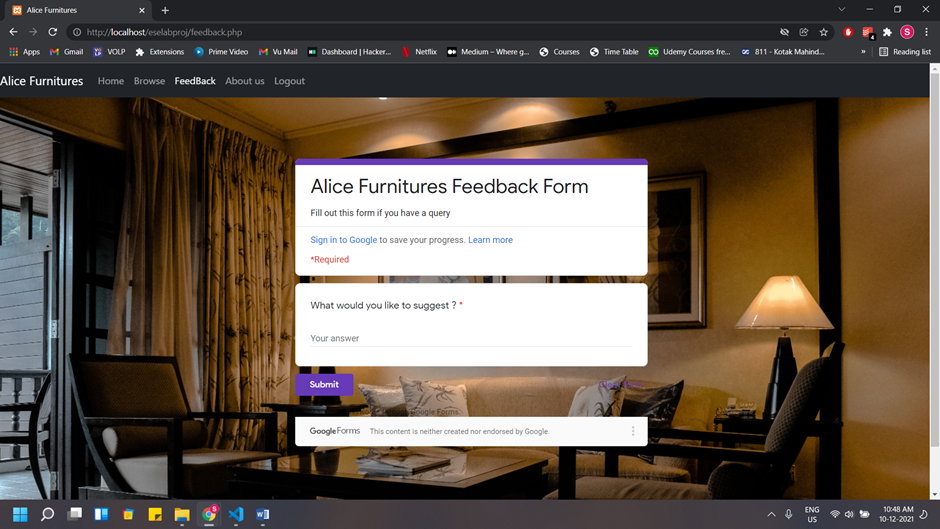Go to Home nav item
Screen dimensions: 940x529
pos(111,81)
